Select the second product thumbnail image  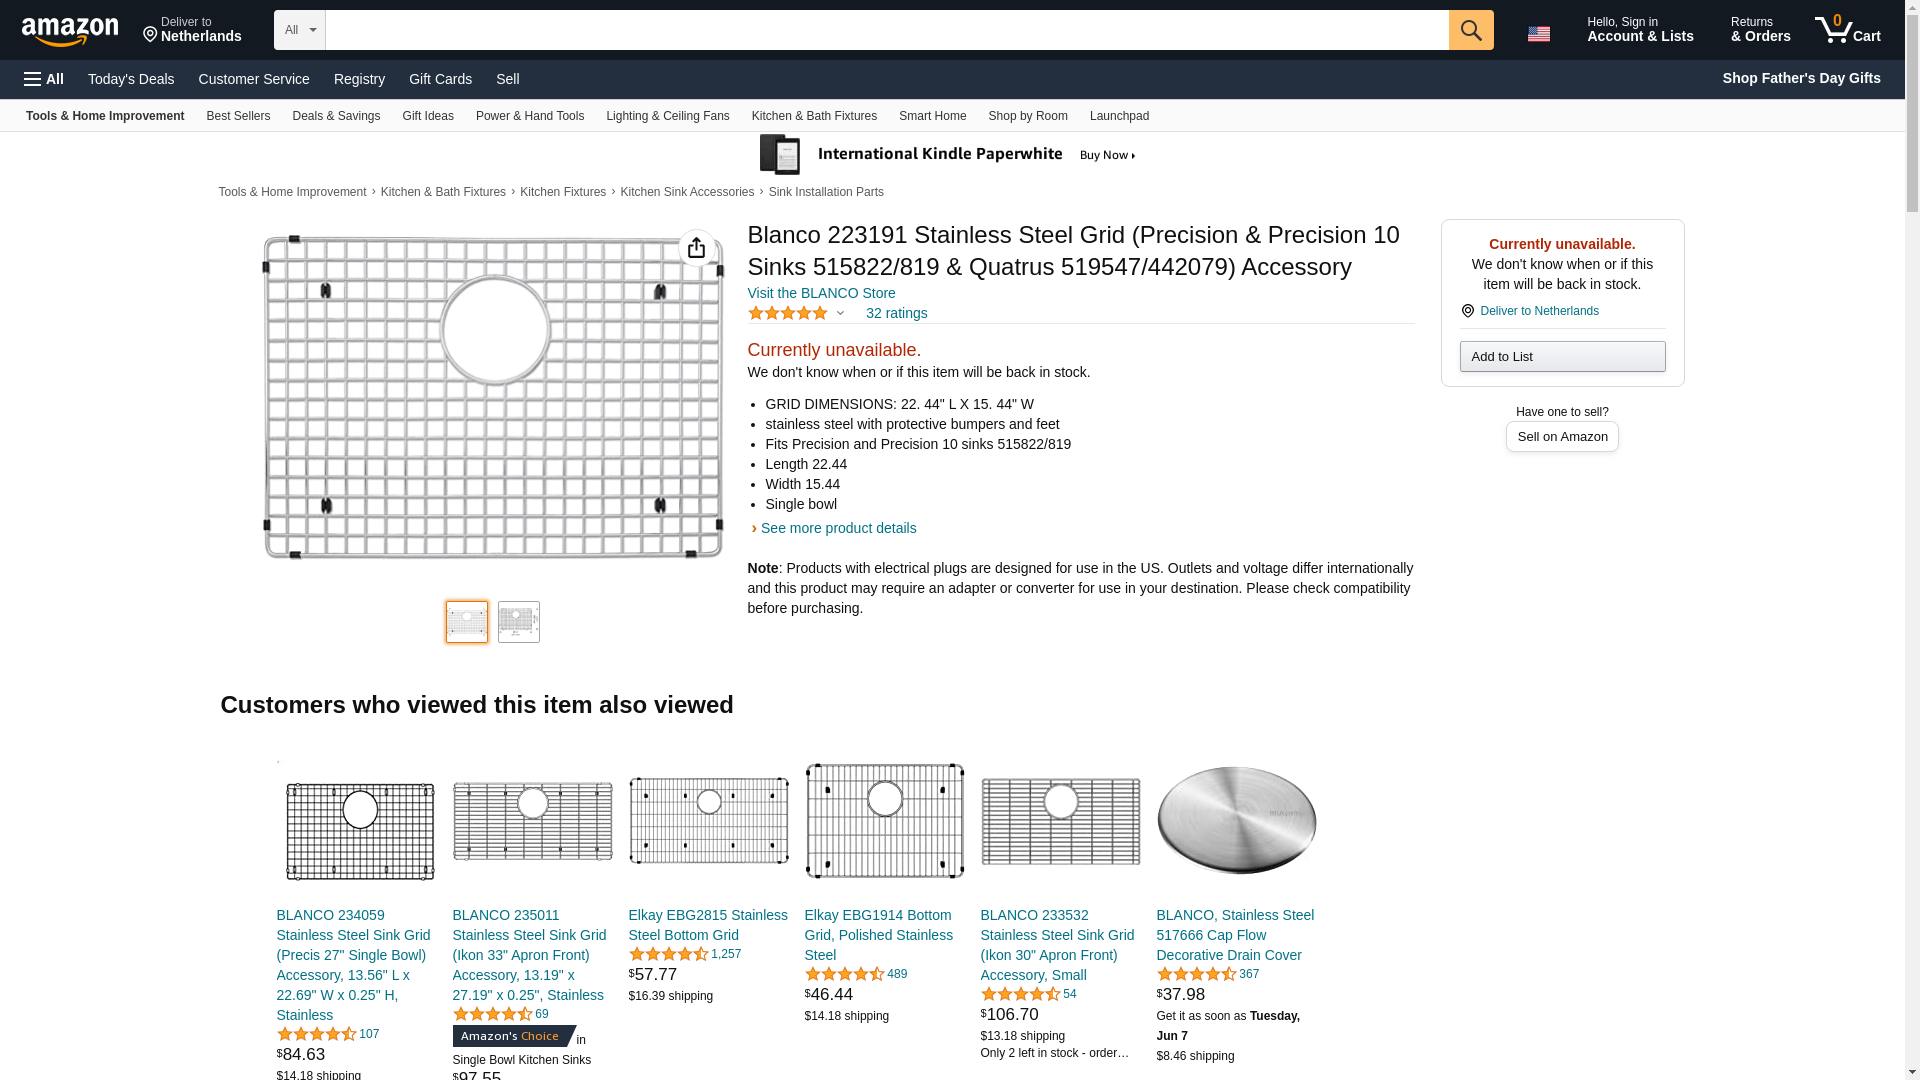click(518, 622)
